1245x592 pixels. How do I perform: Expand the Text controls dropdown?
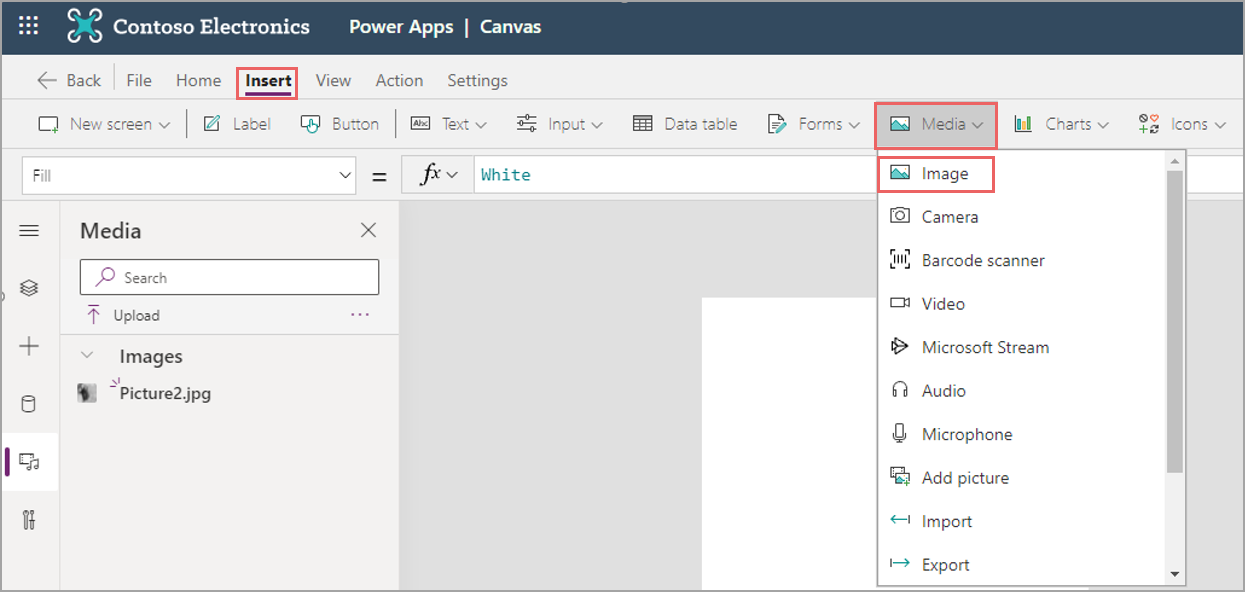pos(449,124)
